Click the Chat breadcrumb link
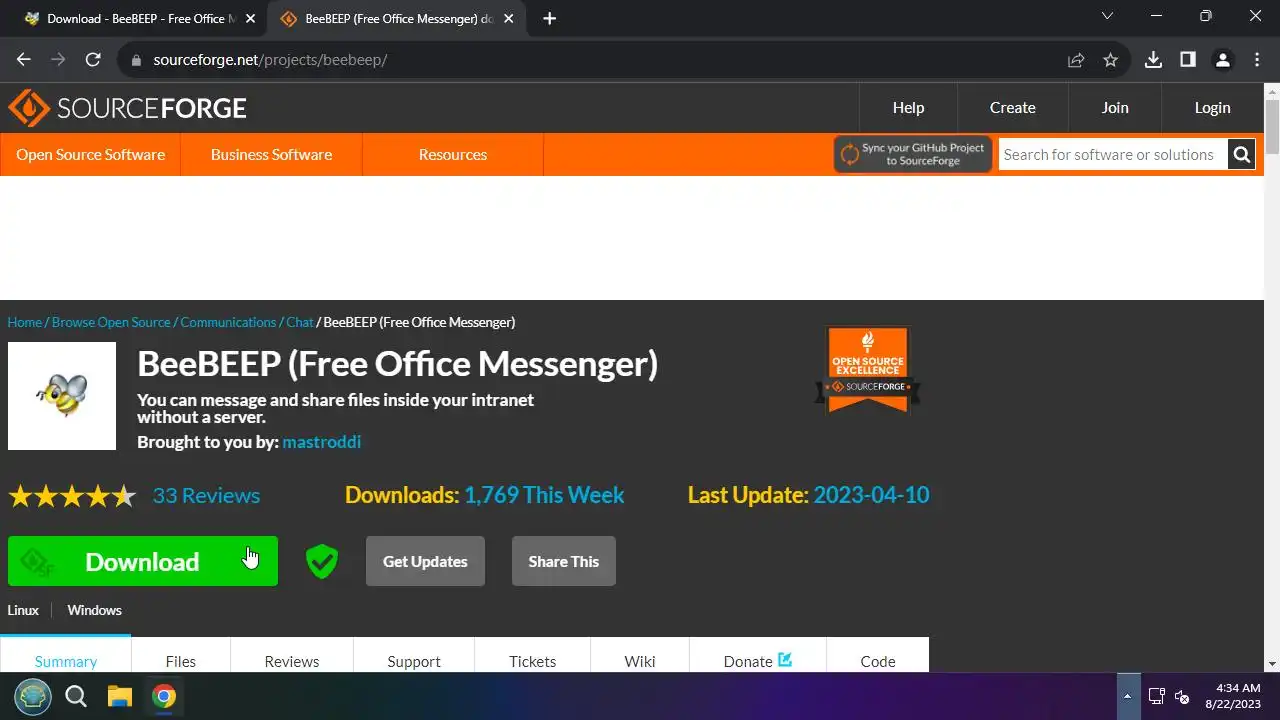 300,322
